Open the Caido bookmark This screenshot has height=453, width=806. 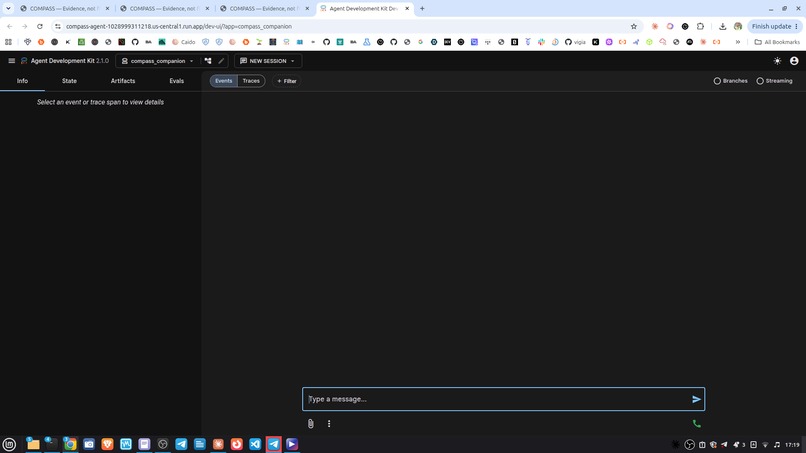[x=184, y=42]
